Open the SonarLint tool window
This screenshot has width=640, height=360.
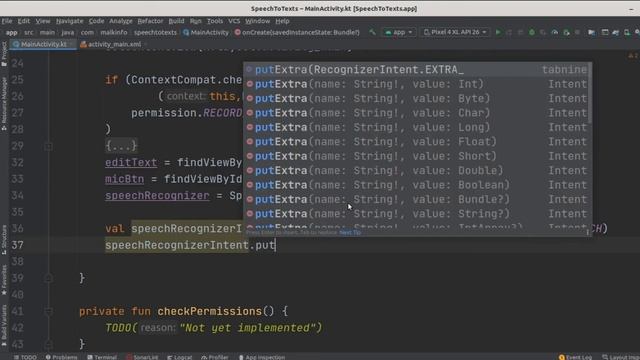tap(142, 357)
